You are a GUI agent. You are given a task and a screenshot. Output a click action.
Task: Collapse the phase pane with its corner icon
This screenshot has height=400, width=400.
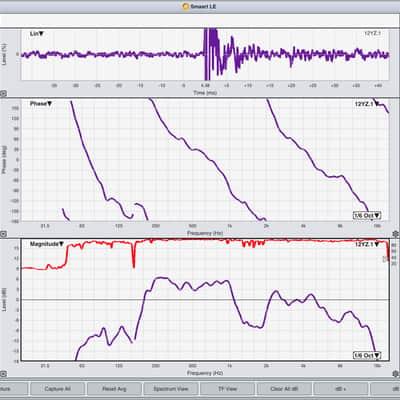pos(3,234)
